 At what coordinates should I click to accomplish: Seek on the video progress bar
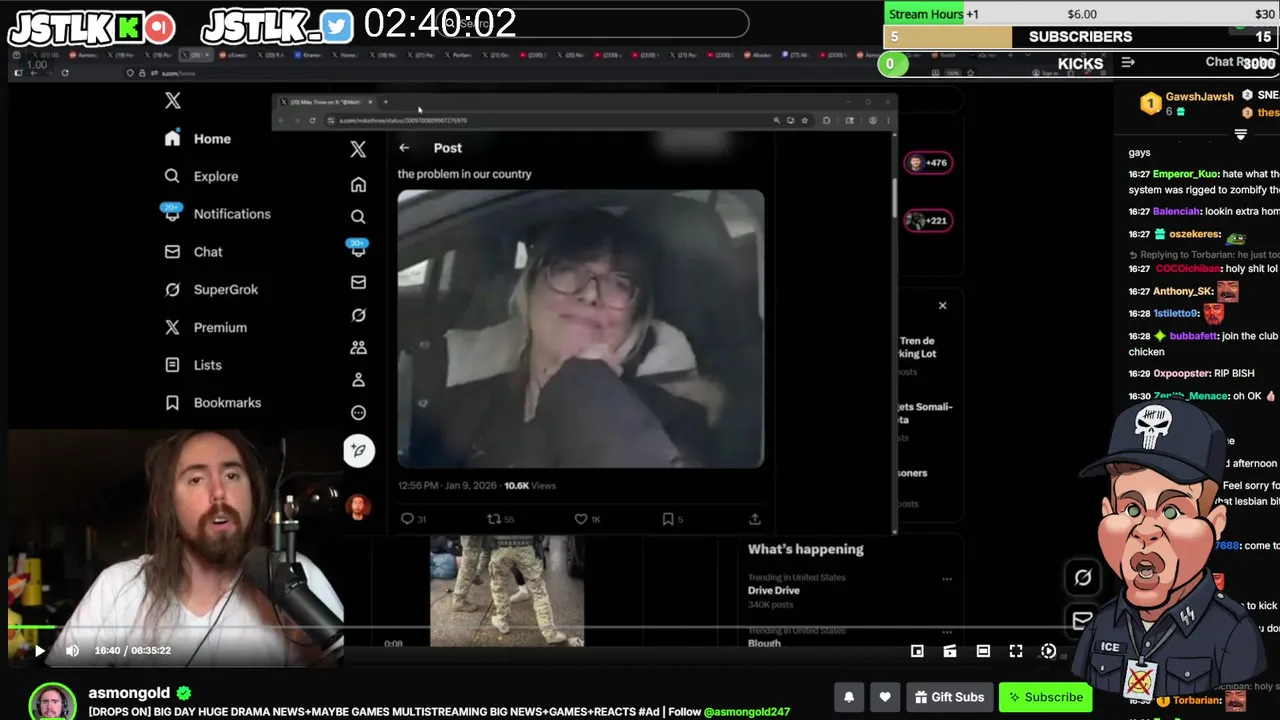coord(540,627)
